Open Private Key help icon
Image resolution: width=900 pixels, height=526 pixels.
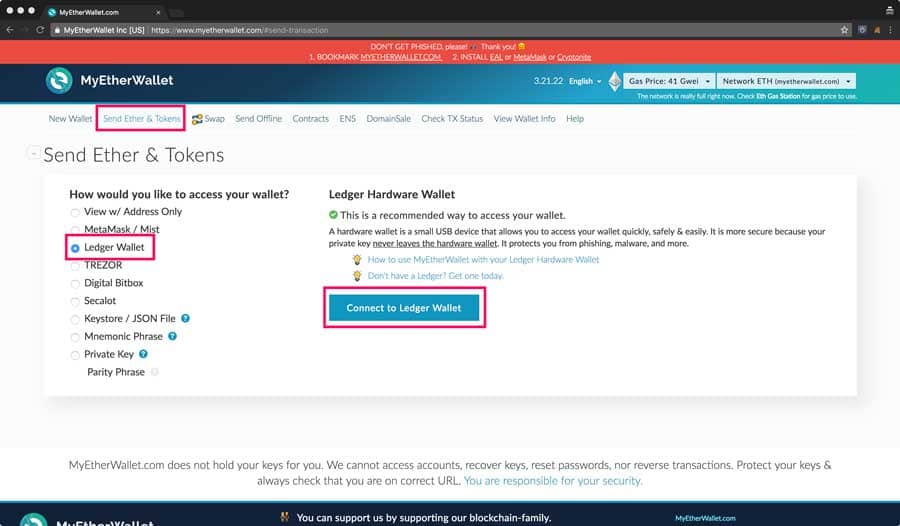click(143, 354)
